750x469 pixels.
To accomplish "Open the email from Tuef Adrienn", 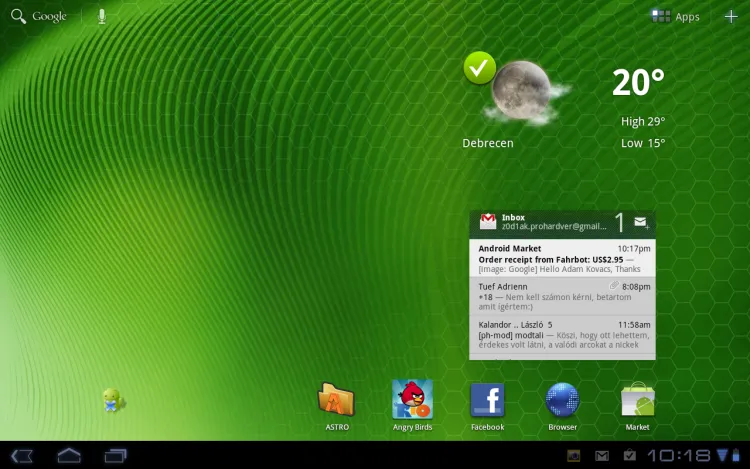I will pos(563,296).
